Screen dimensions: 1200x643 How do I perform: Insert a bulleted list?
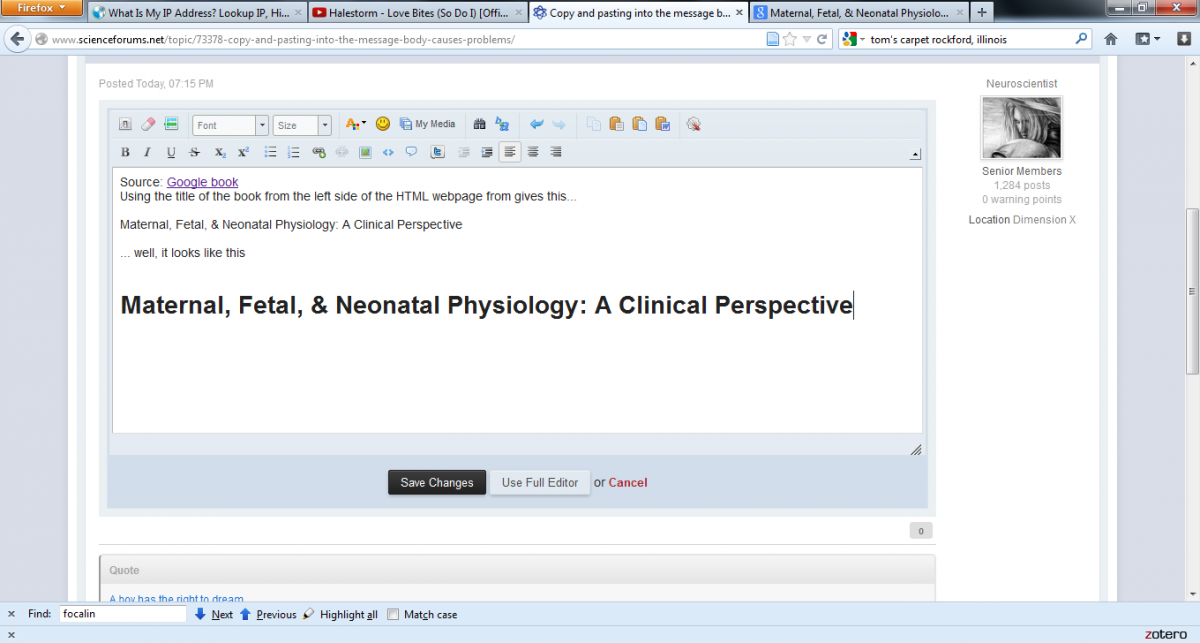click(270, 153)
